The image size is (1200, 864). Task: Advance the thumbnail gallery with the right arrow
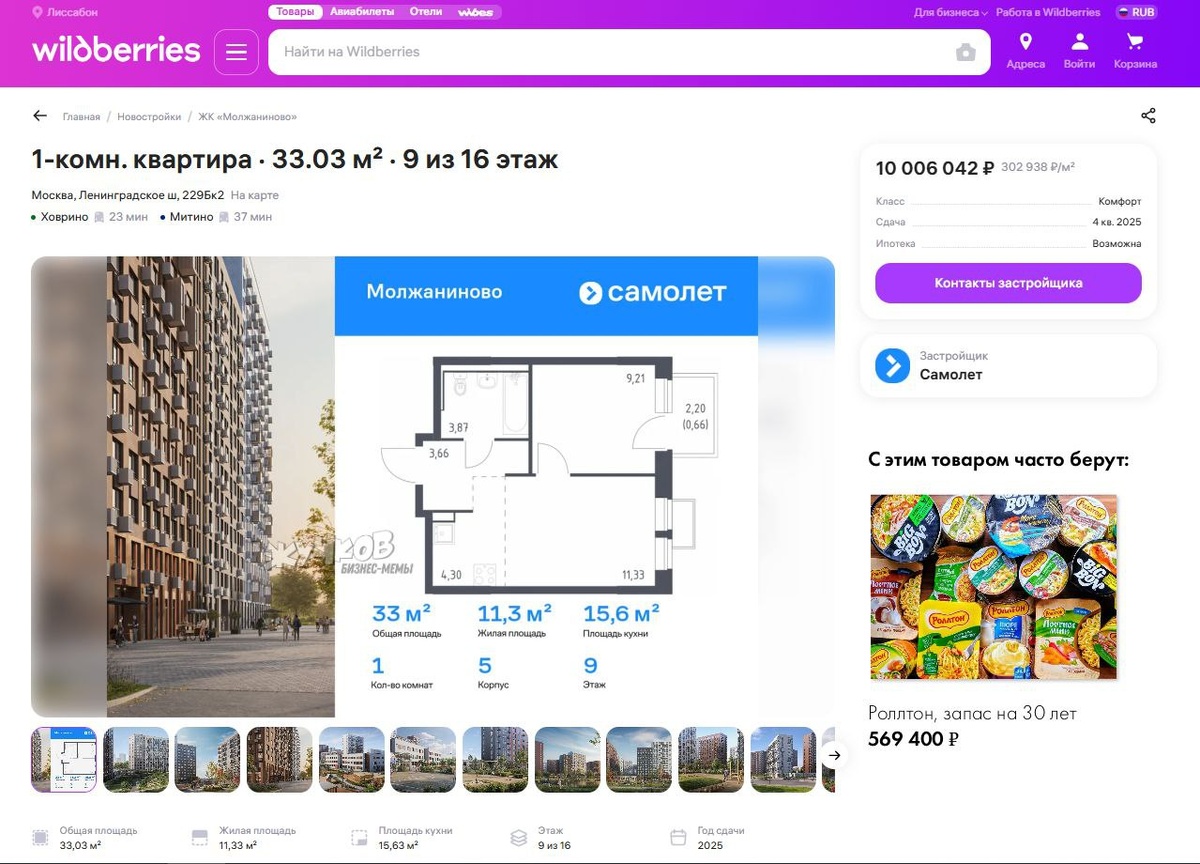coord(835,755)
